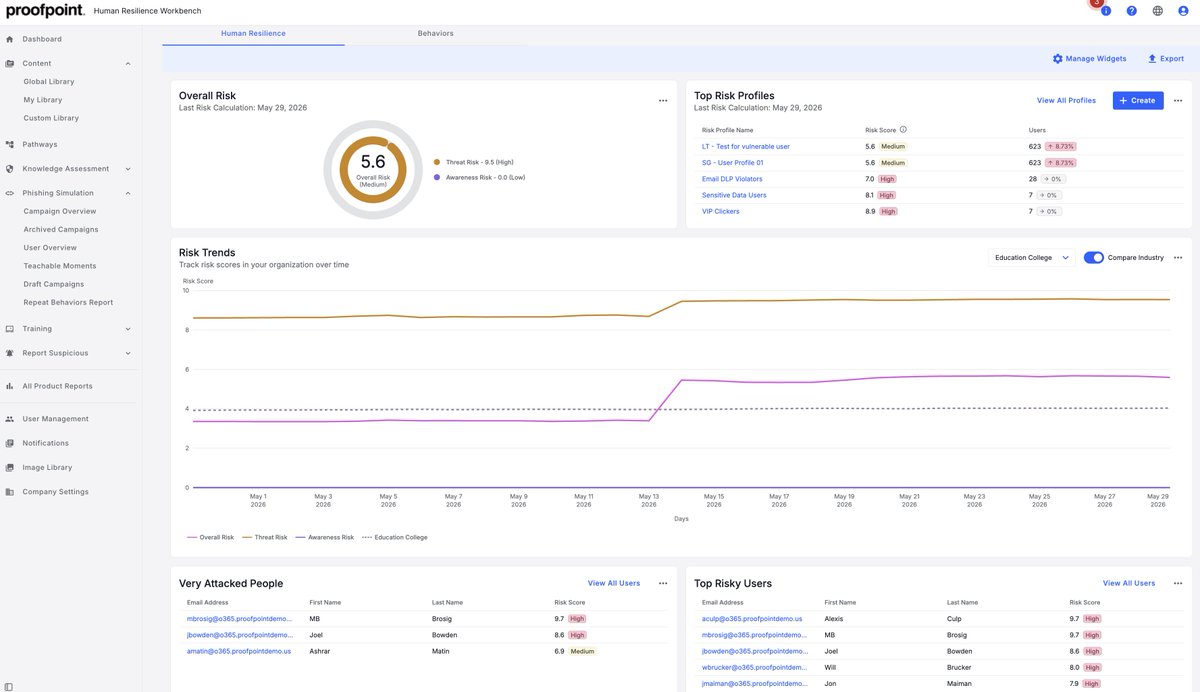Open the help question mark icon
The height and width of the screenshot is (692, 1200).
click(1132, 11)
